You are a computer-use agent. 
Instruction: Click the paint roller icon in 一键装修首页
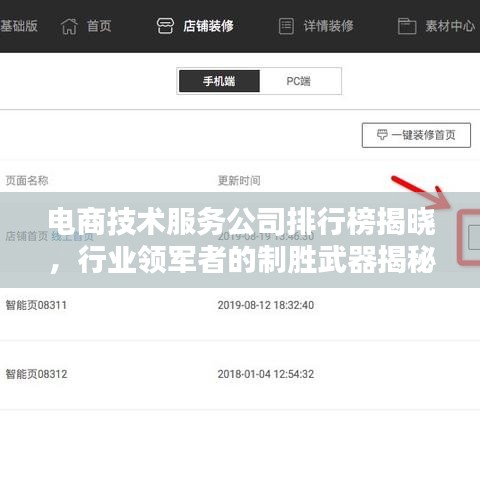382,135
